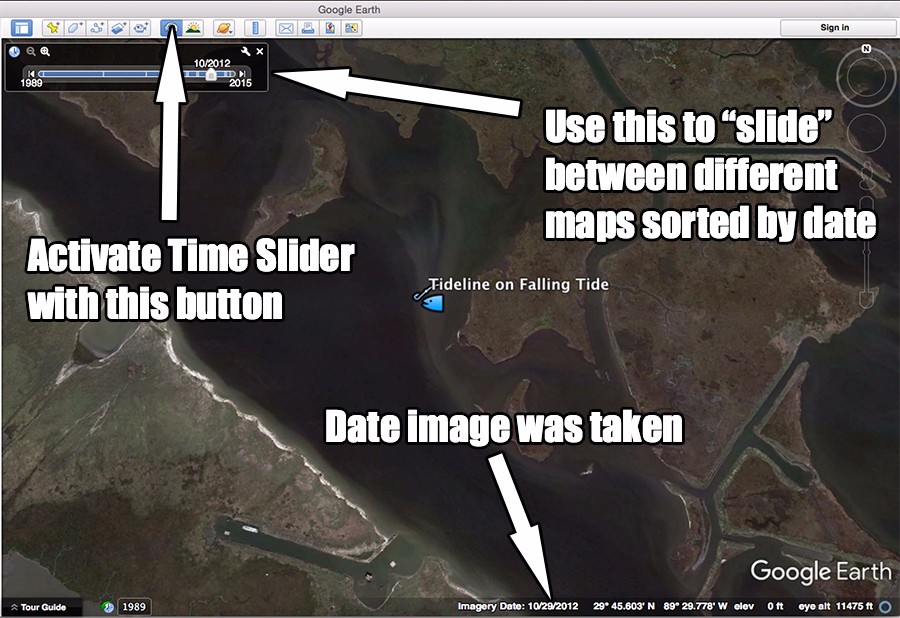Select the Street View pegman icon

pyautogui.click(x=867, y=176)
